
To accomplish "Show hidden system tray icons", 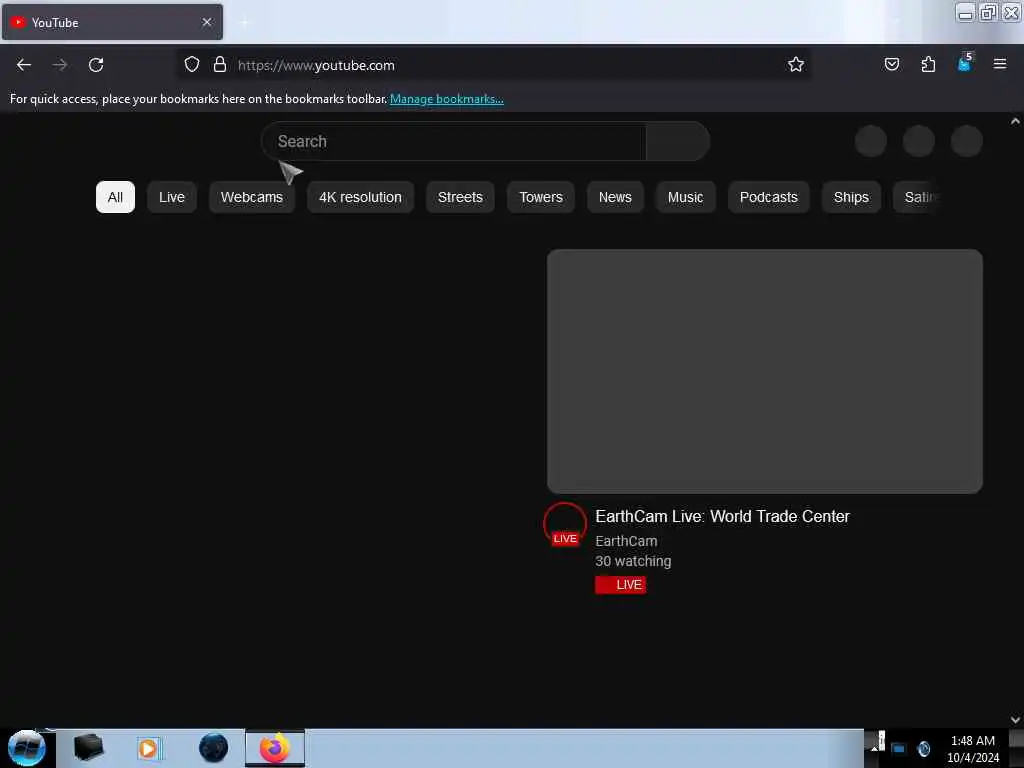I will (874, 748).
